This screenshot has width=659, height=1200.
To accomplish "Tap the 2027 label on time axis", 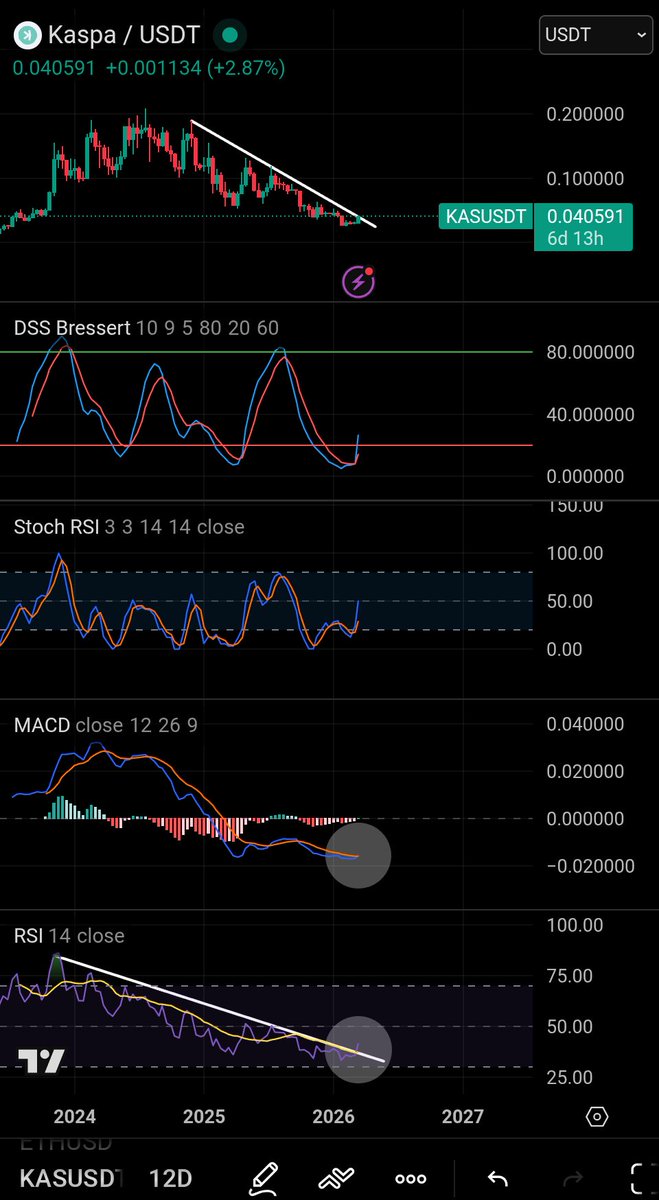I will (x=463, y=1116).
